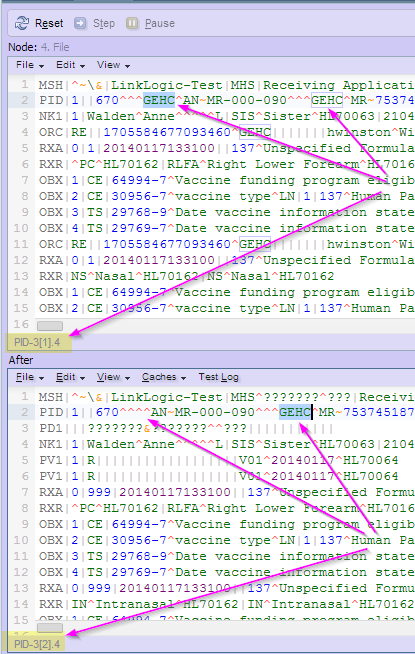This screenshot has width=415, height=654.
Task: Open the After panel Edit menu
Action: pyautogui.click(x=70, y=377)
